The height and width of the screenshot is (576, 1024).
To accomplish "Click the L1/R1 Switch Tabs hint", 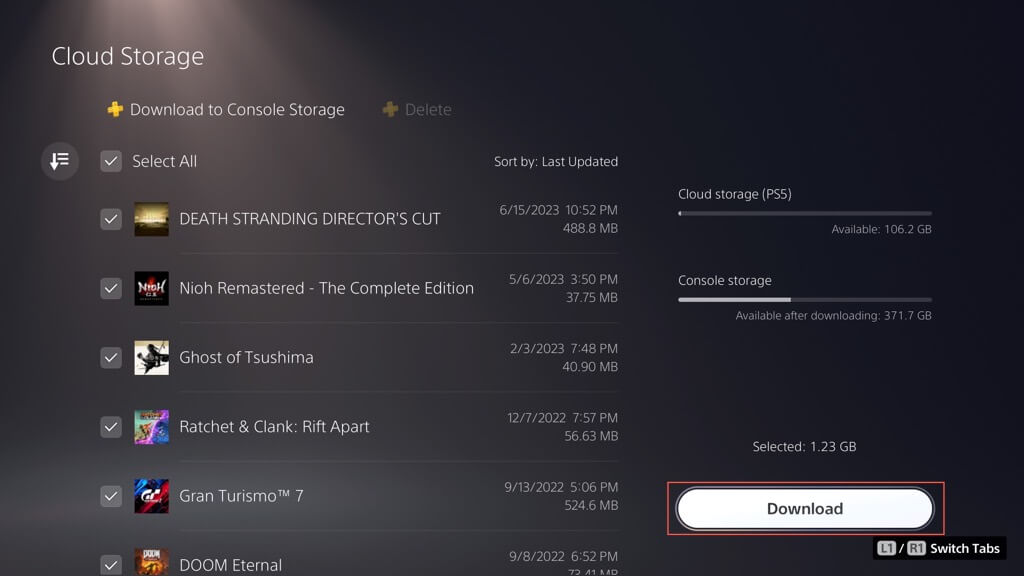I will pyautogui.click(x=938, y=548).
